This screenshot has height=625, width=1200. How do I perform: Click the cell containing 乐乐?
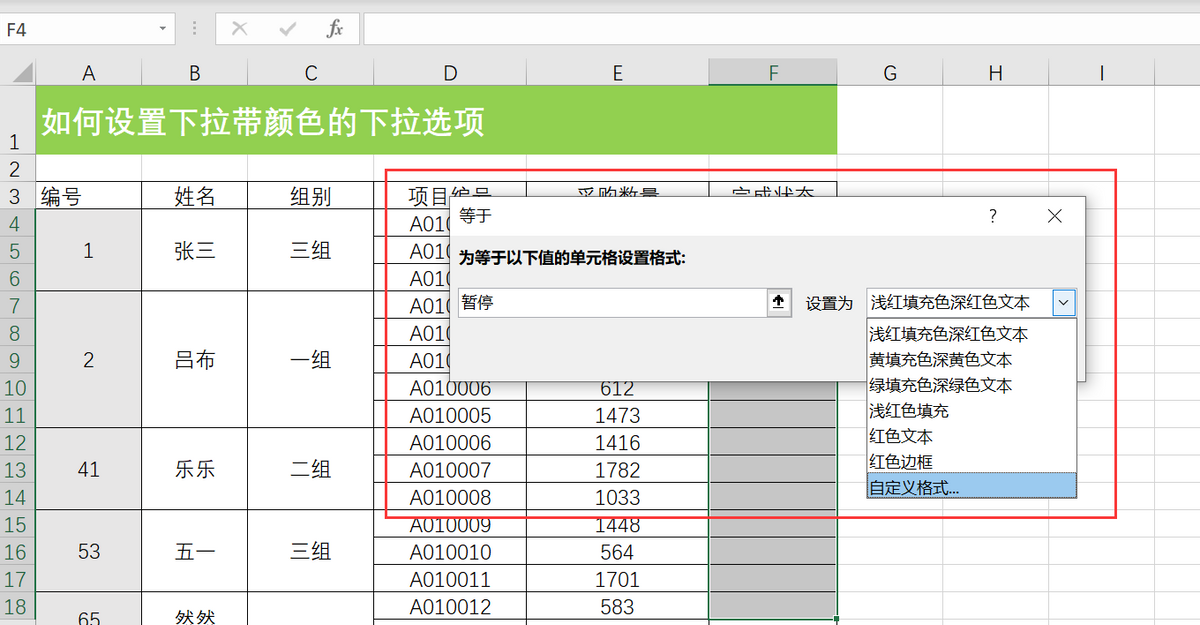tap(195, 469)
